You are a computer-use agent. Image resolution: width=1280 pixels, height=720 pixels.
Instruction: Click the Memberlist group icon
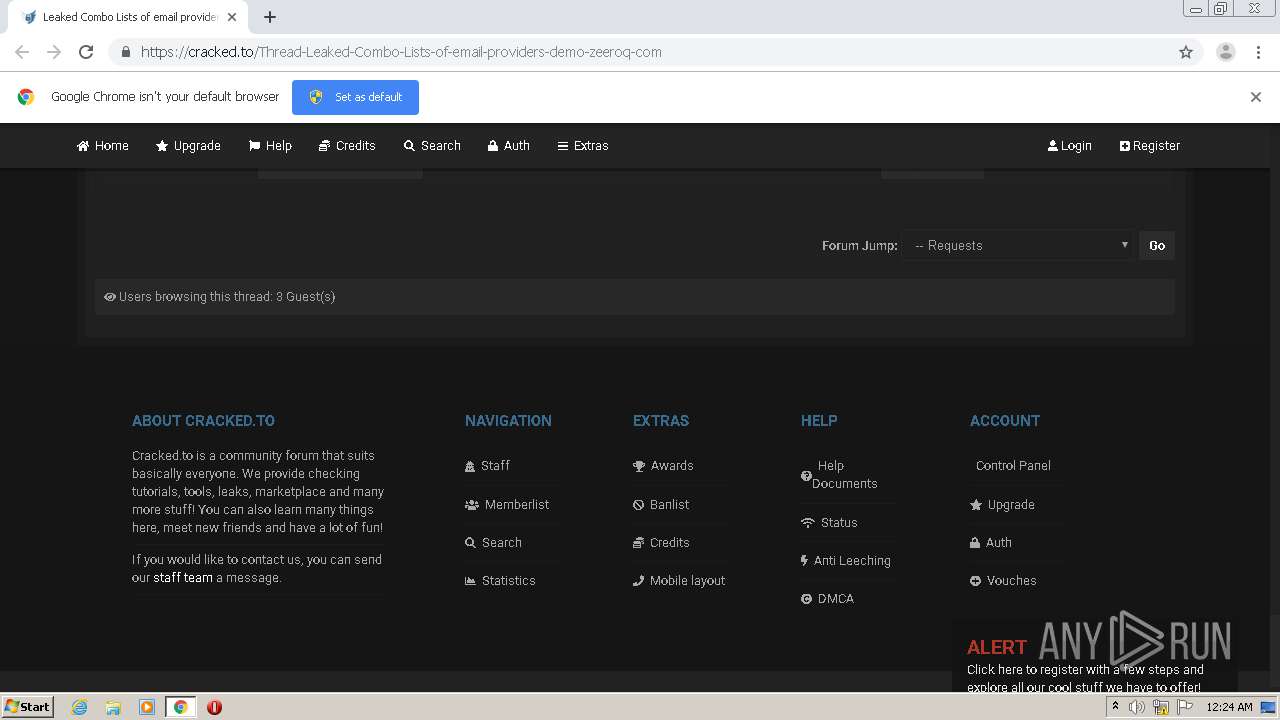(x=472, y=505)
